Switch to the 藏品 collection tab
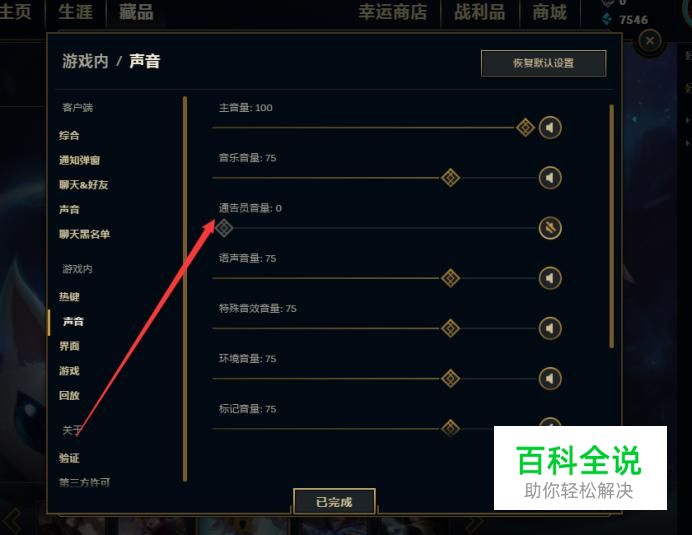 point(136,12)
